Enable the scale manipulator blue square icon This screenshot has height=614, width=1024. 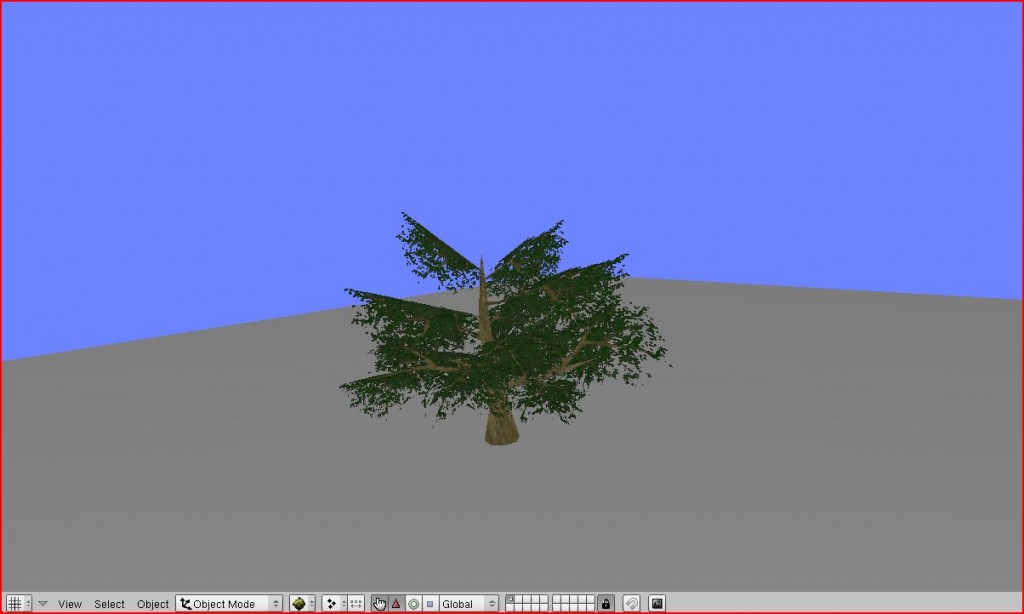pyautogui.click(x=430, y=603)
